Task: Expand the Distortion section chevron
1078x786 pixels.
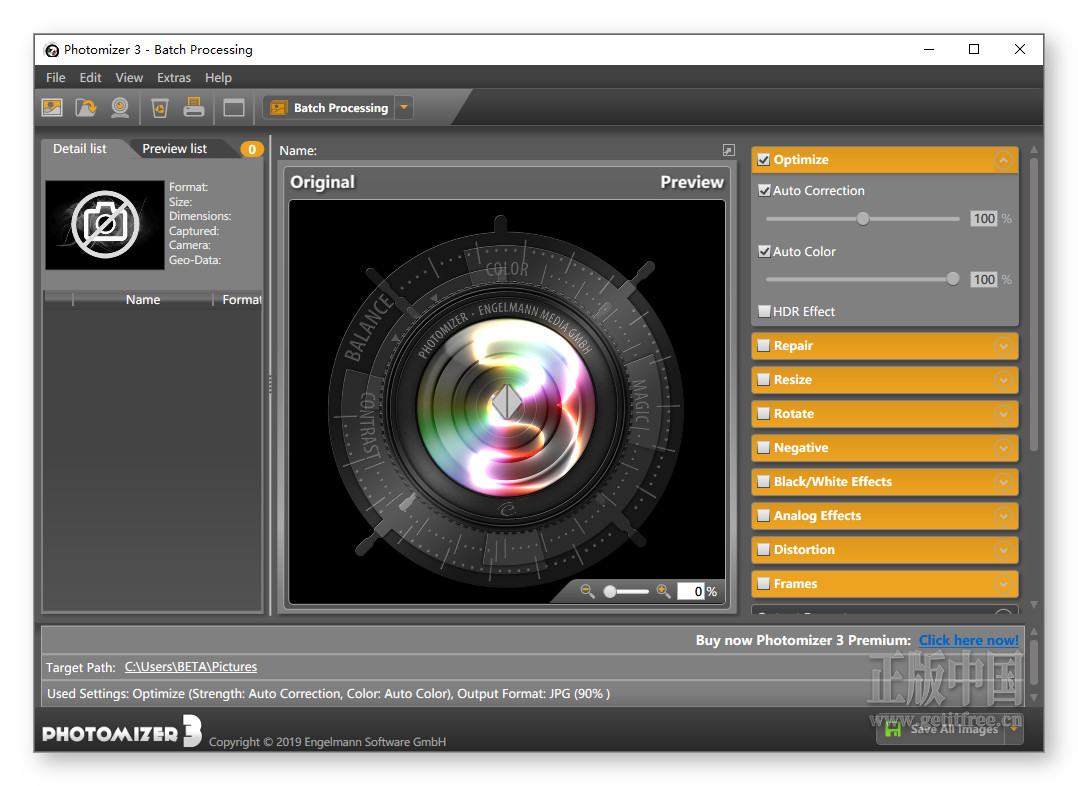Action: (x=1003, y=549)
